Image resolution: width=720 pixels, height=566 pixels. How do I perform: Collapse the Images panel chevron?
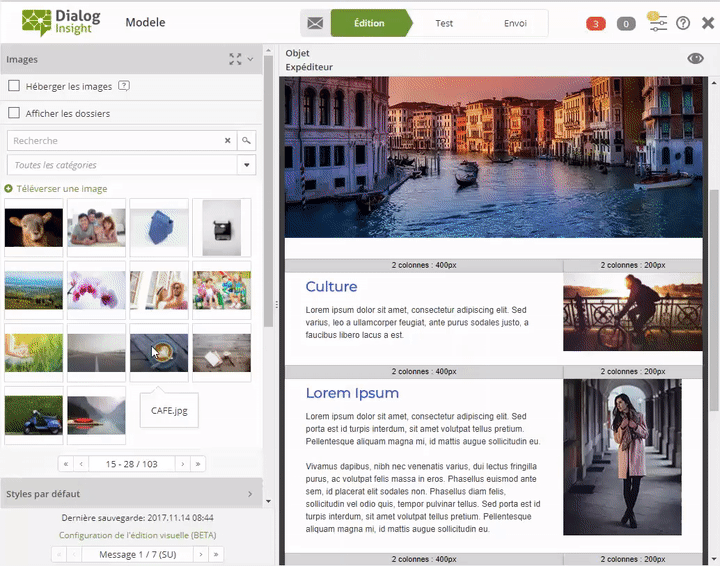[x=250, y=59]
